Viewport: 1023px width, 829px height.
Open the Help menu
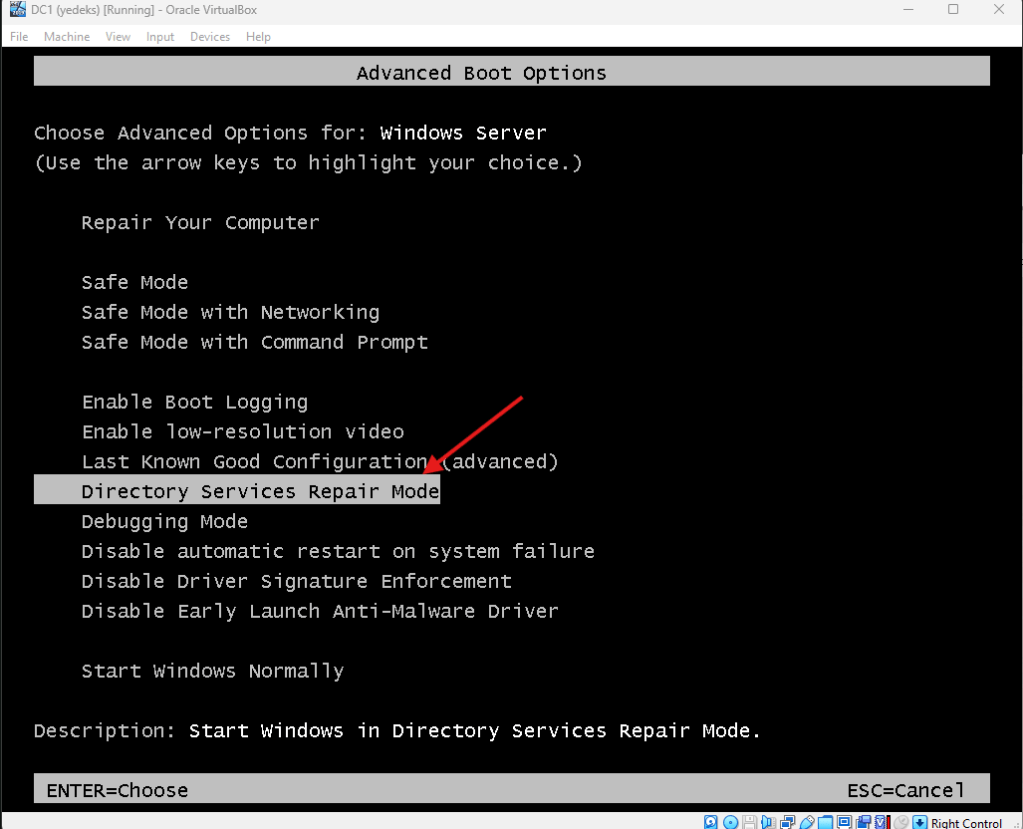(258, 37)
